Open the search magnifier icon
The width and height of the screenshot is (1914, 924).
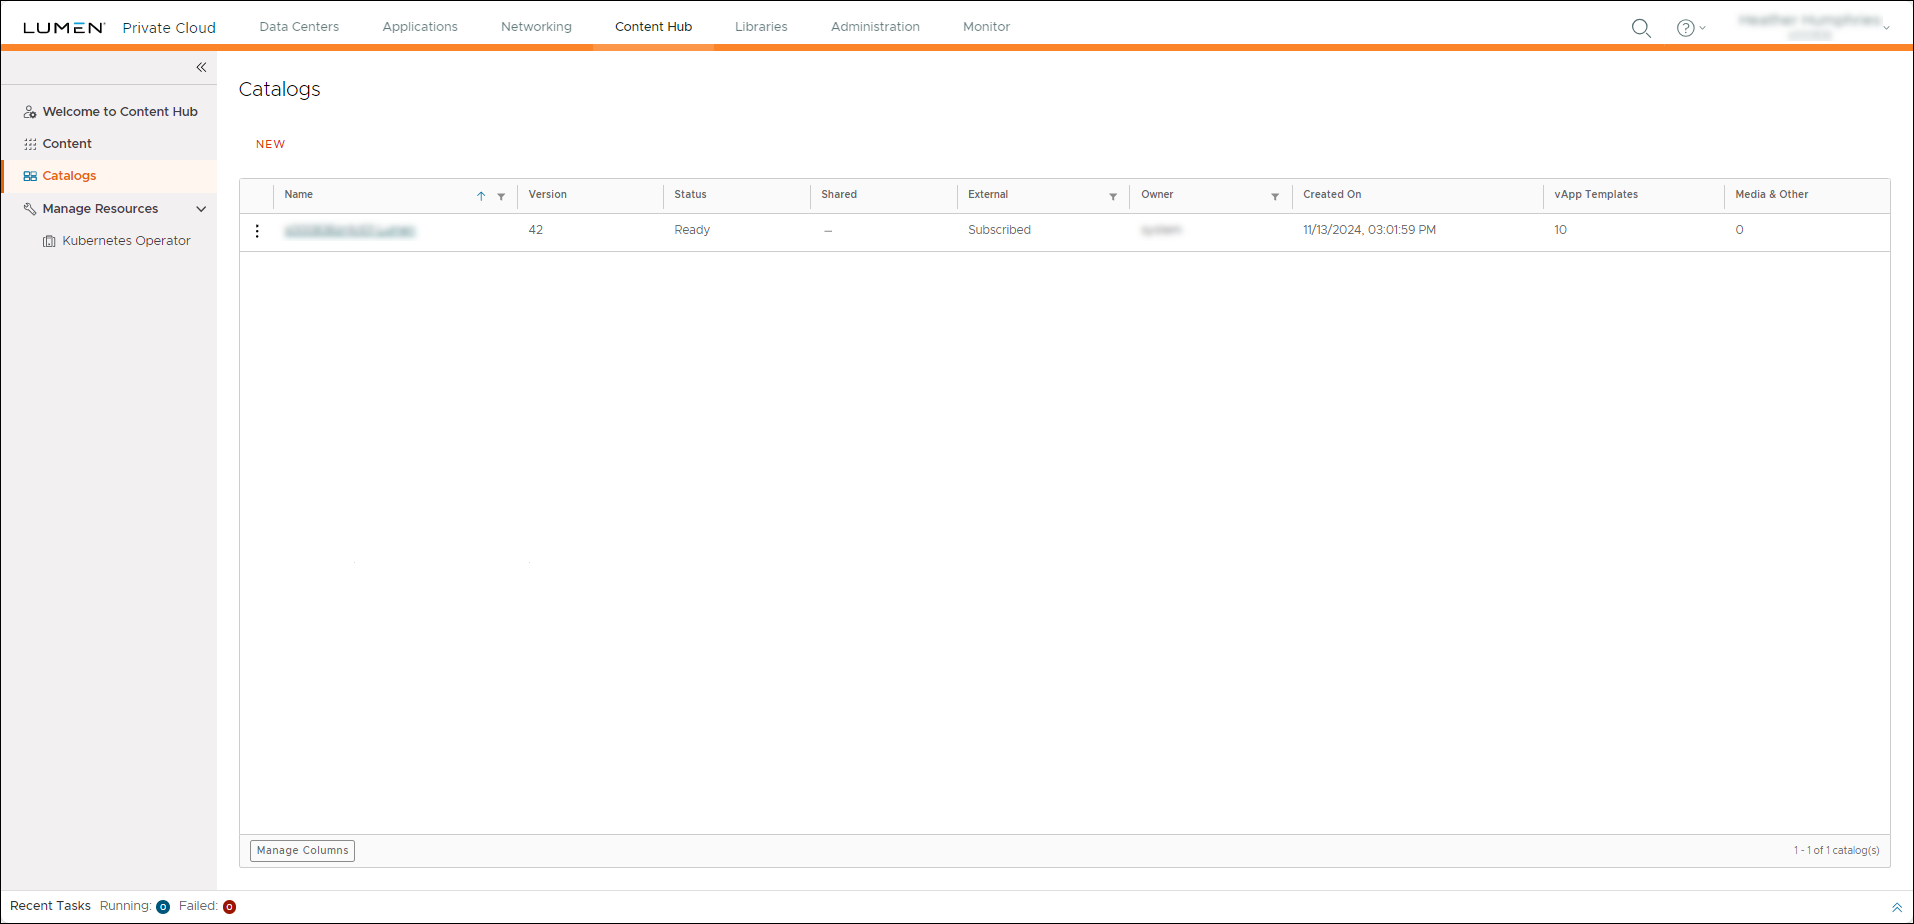coord(1641,28)
